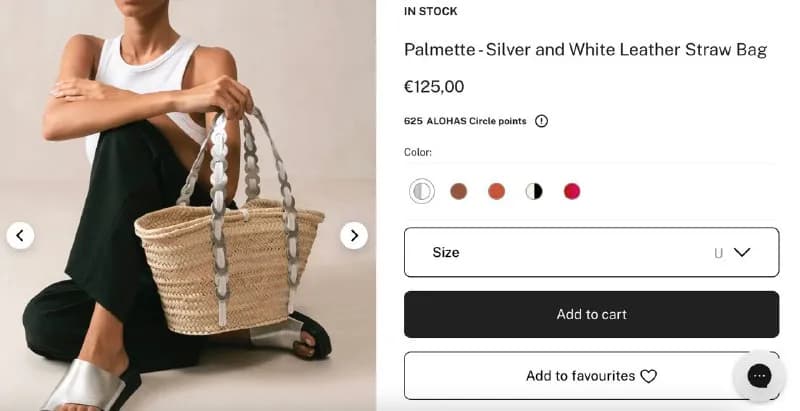Add the straw bag to cart
The image size is (800, 411).
tap(591, 314)
